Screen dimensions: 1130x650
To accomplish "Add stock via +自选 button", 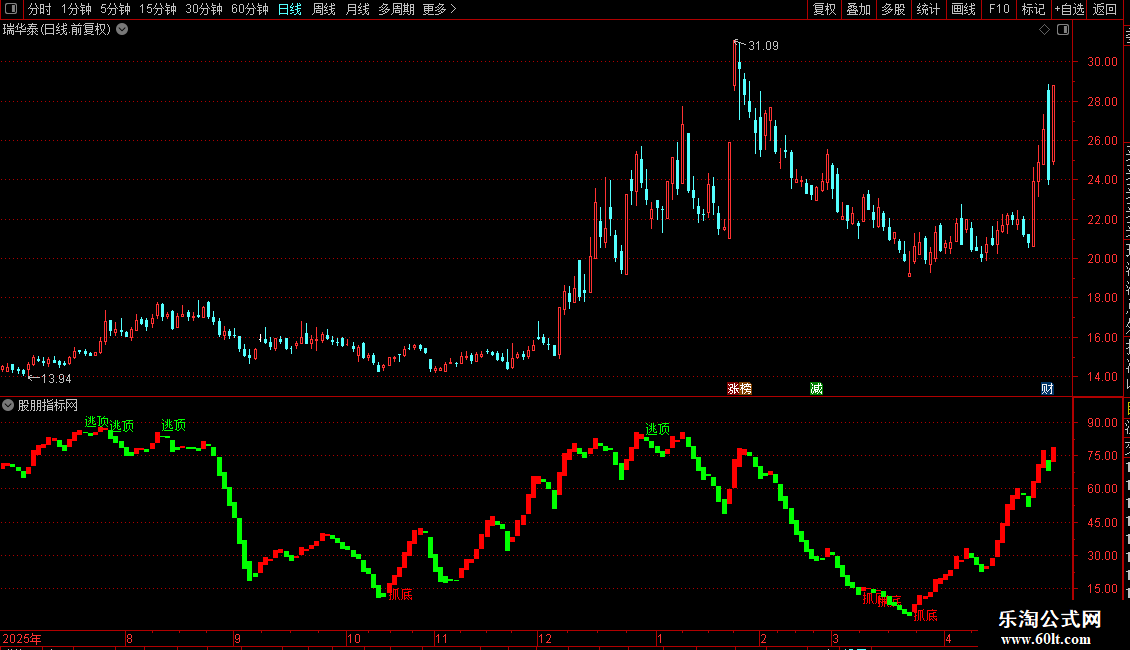I will [1069, 9].
